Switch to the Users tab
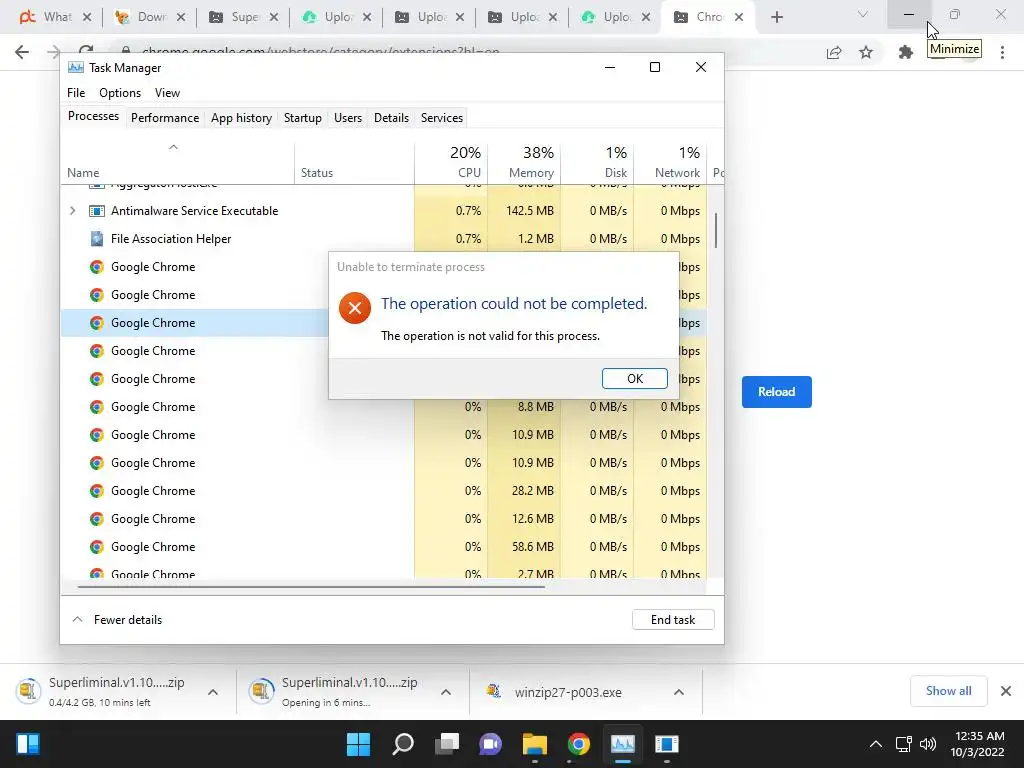Viewport: 1024px width, 768px height. pyautogui.click(x=347, y=118)
